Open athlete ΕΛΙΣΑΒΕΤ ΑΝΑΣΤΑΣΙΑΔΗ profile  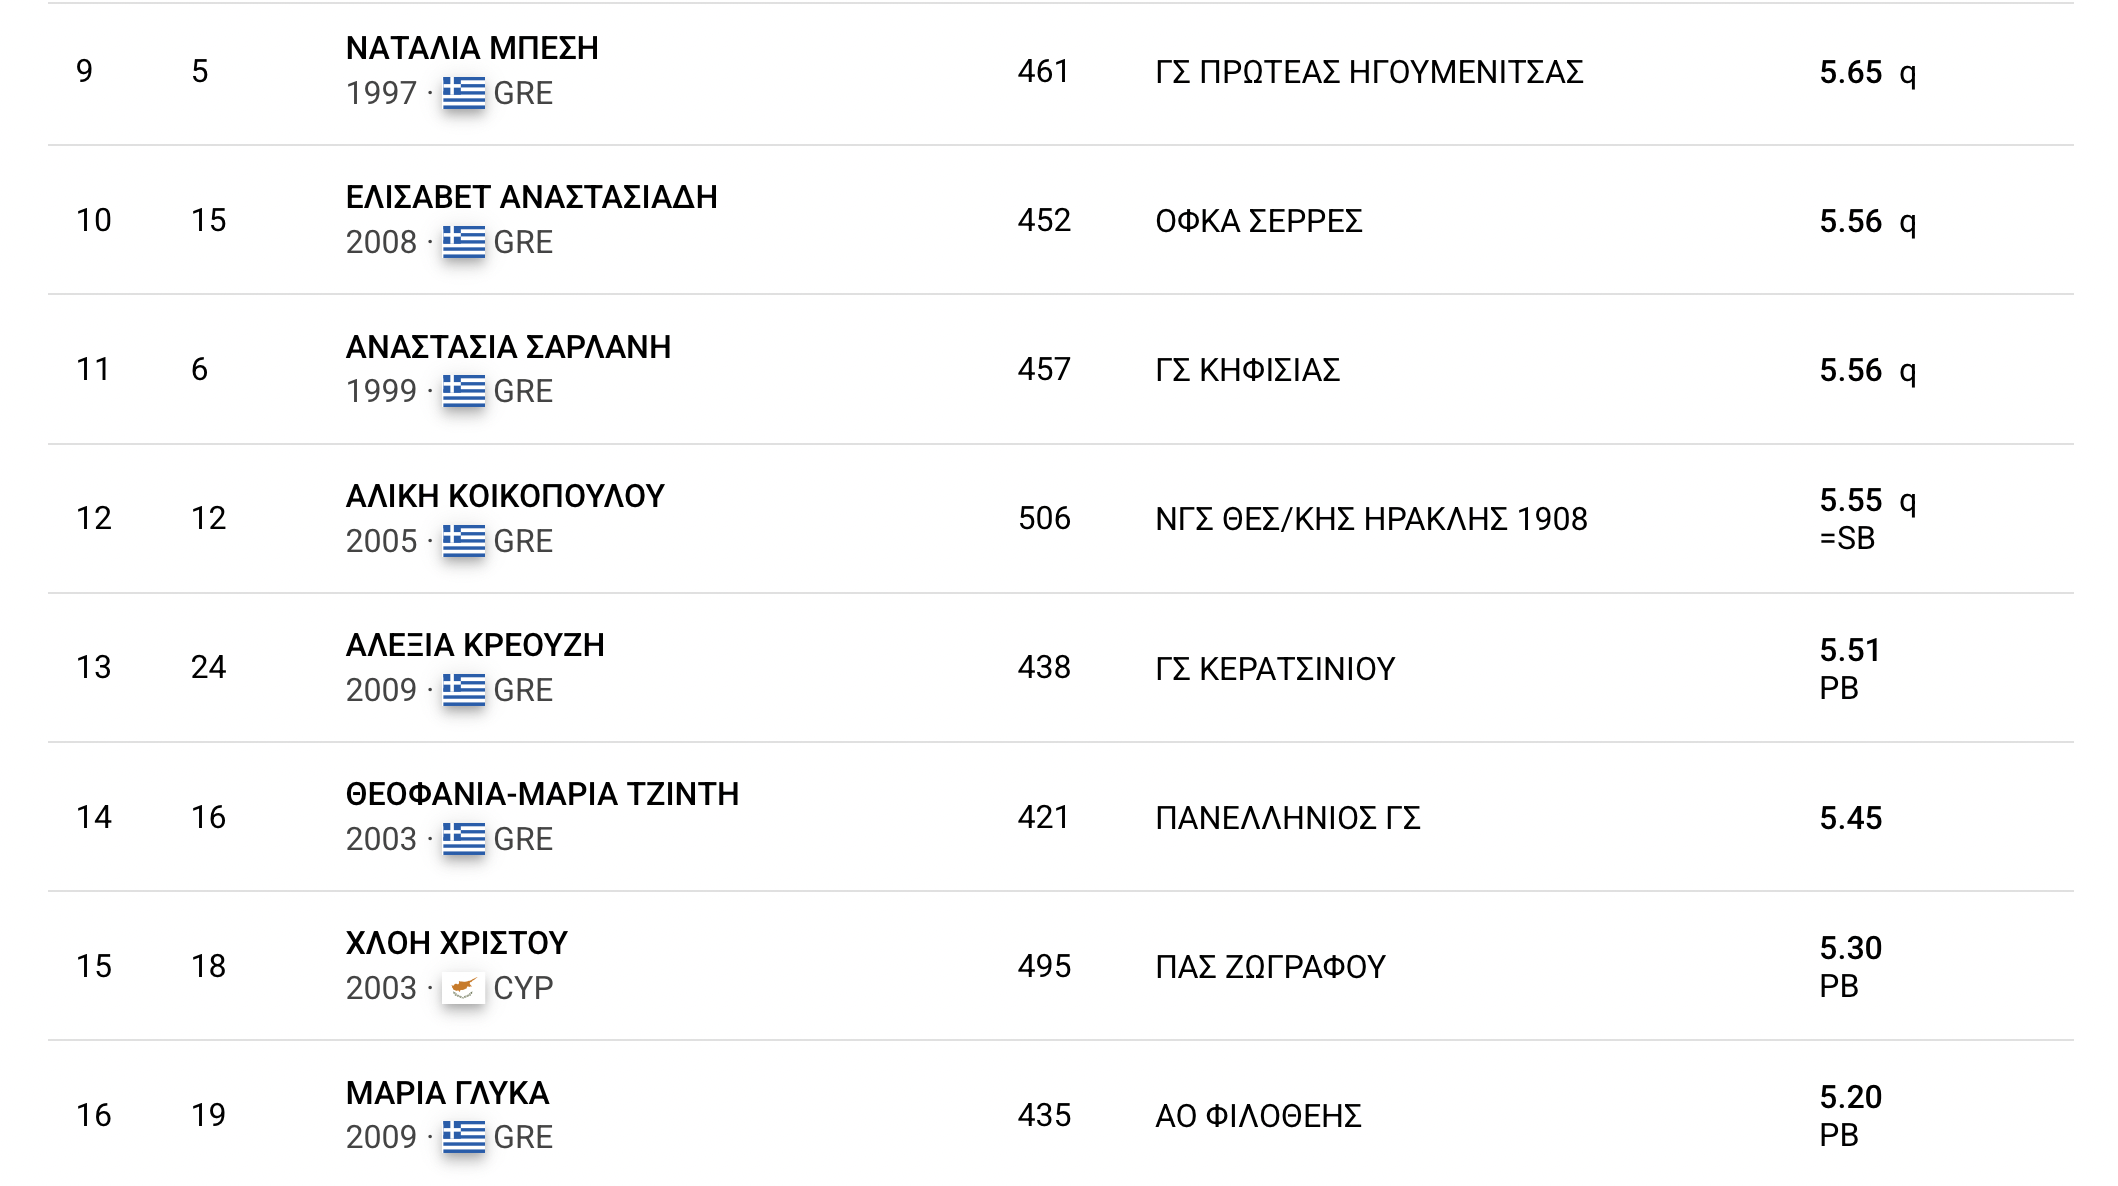click(532, 197)
